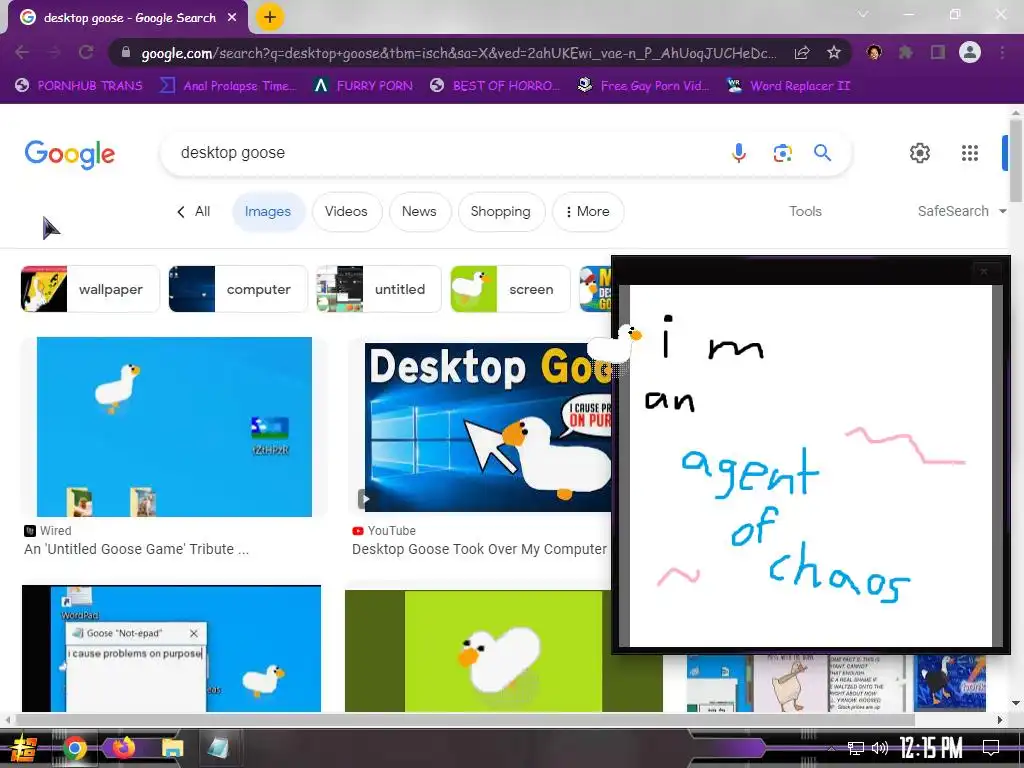Viewport: 1024px width, 768px height.
Task: Go back with the browser back arrow
Action: [x=22, y=52]
